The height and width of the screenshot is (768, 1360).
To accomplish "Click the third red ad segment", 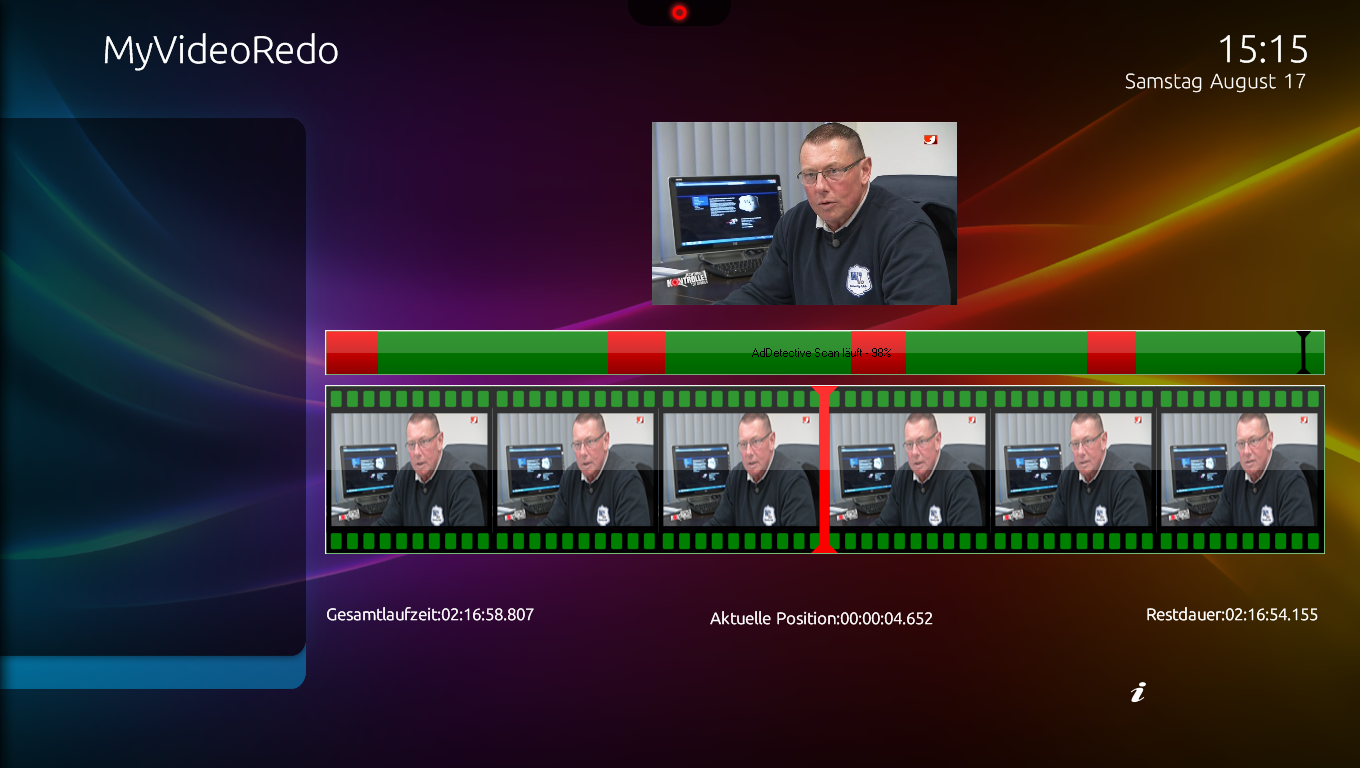I will point(878,352).
